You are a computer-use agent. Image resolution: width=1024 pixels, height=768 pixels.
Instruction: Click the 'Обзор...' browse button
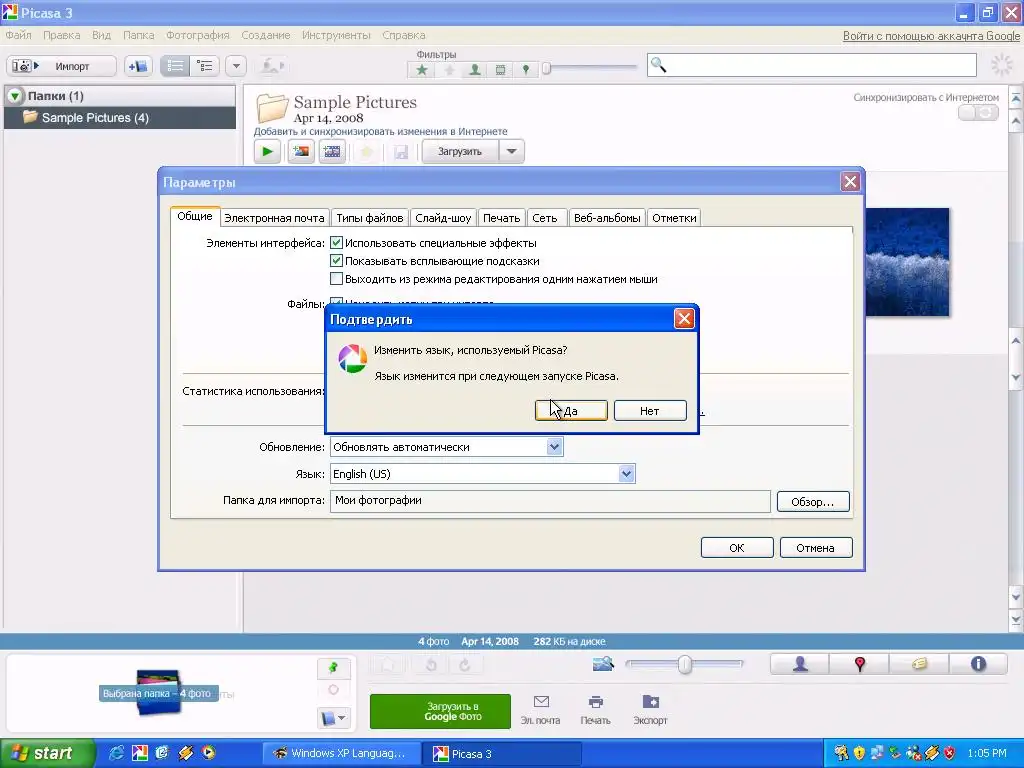[x=812, y=502]
